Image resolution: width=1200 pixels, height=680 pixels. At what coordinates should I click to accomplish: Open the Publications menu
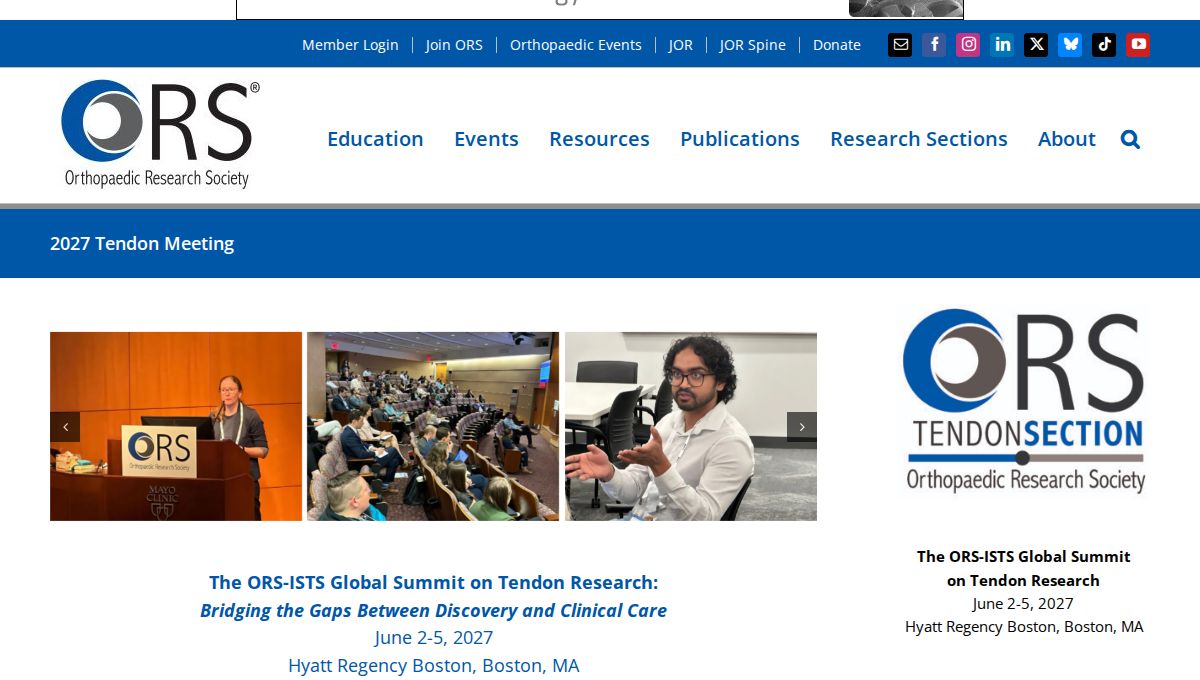(x=740, y=139)
